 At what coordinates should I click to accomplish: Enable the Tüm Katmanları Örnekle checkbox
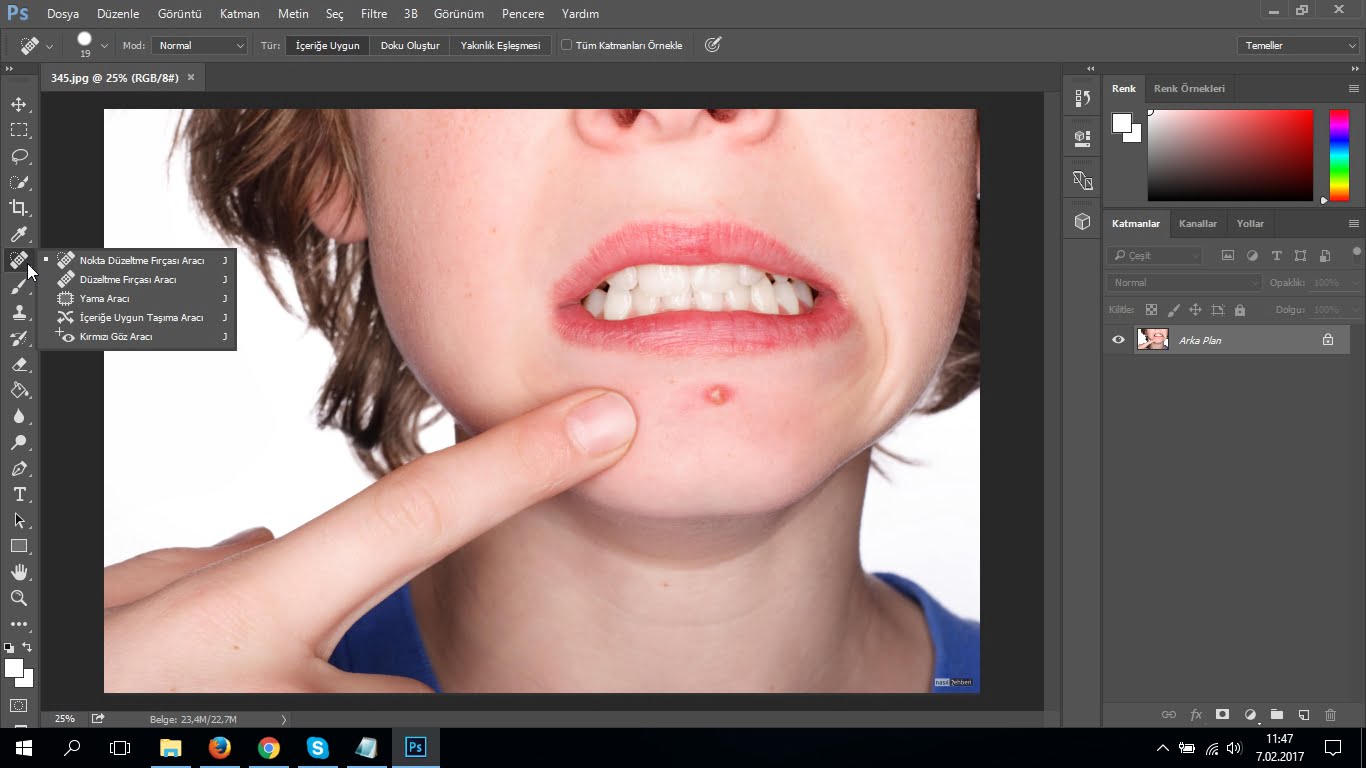566,44
